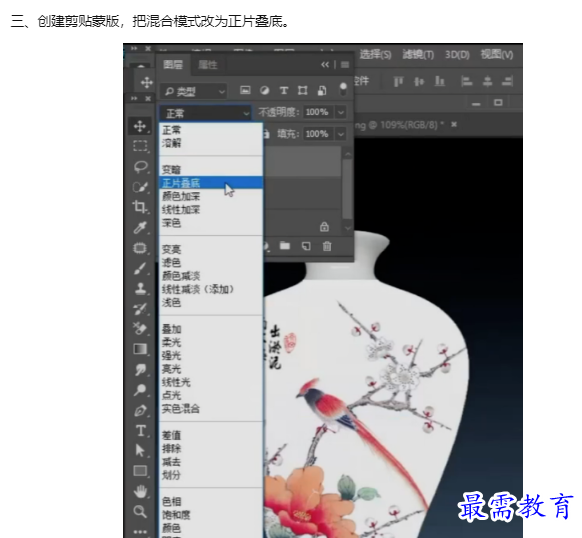Select the Crop tool

140,207
